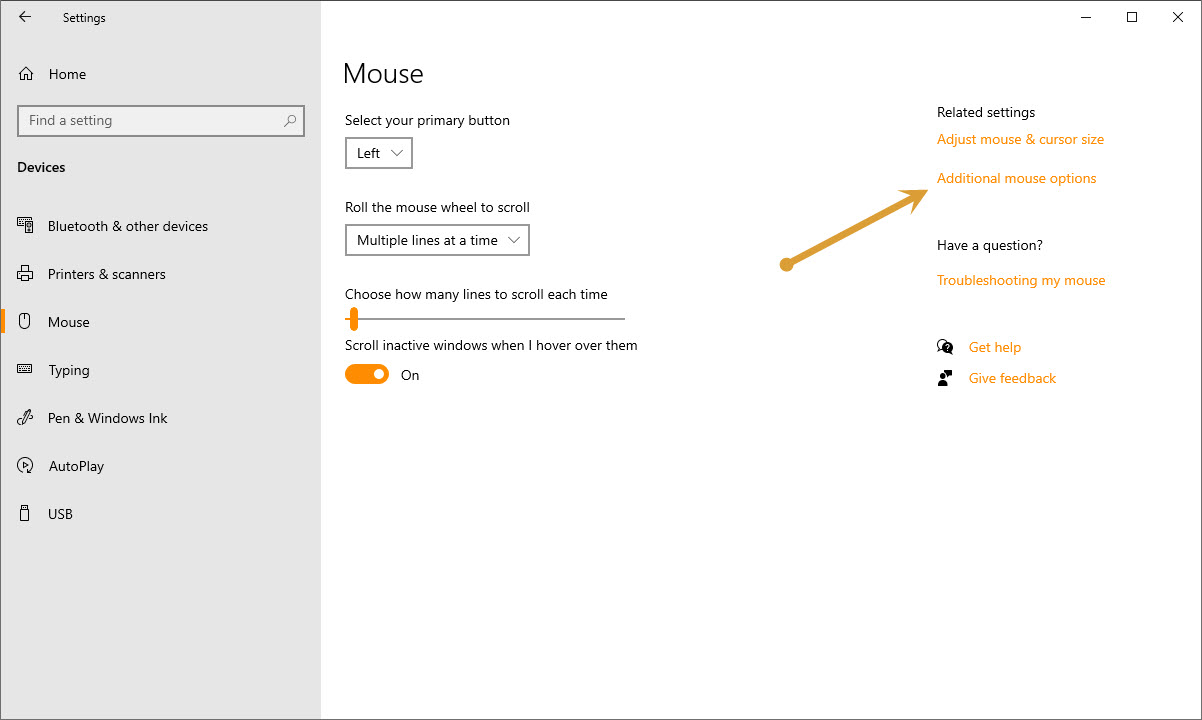Click the Pen & Windows Ink icon

click(26, 418)
